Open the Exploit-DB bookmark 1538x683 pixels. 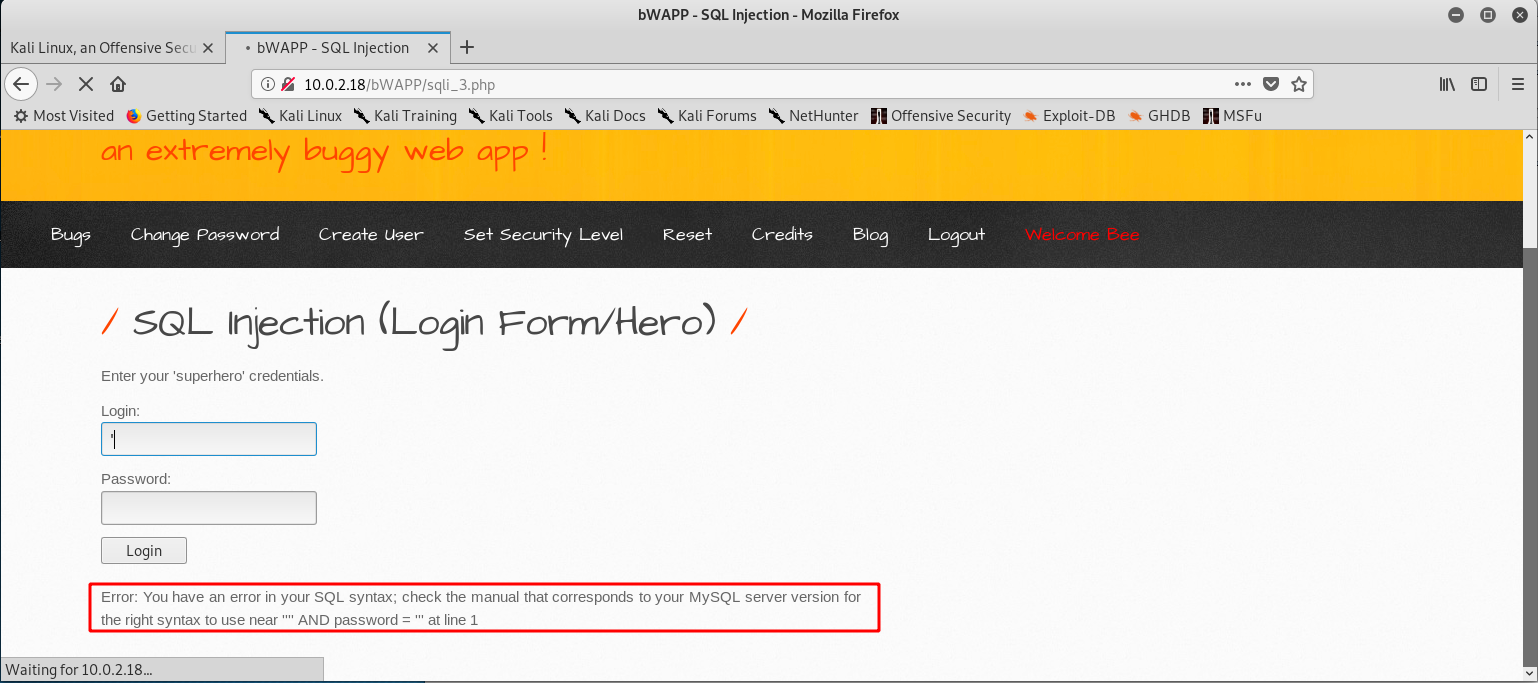pyautogui.click(x=1079, y=115)
